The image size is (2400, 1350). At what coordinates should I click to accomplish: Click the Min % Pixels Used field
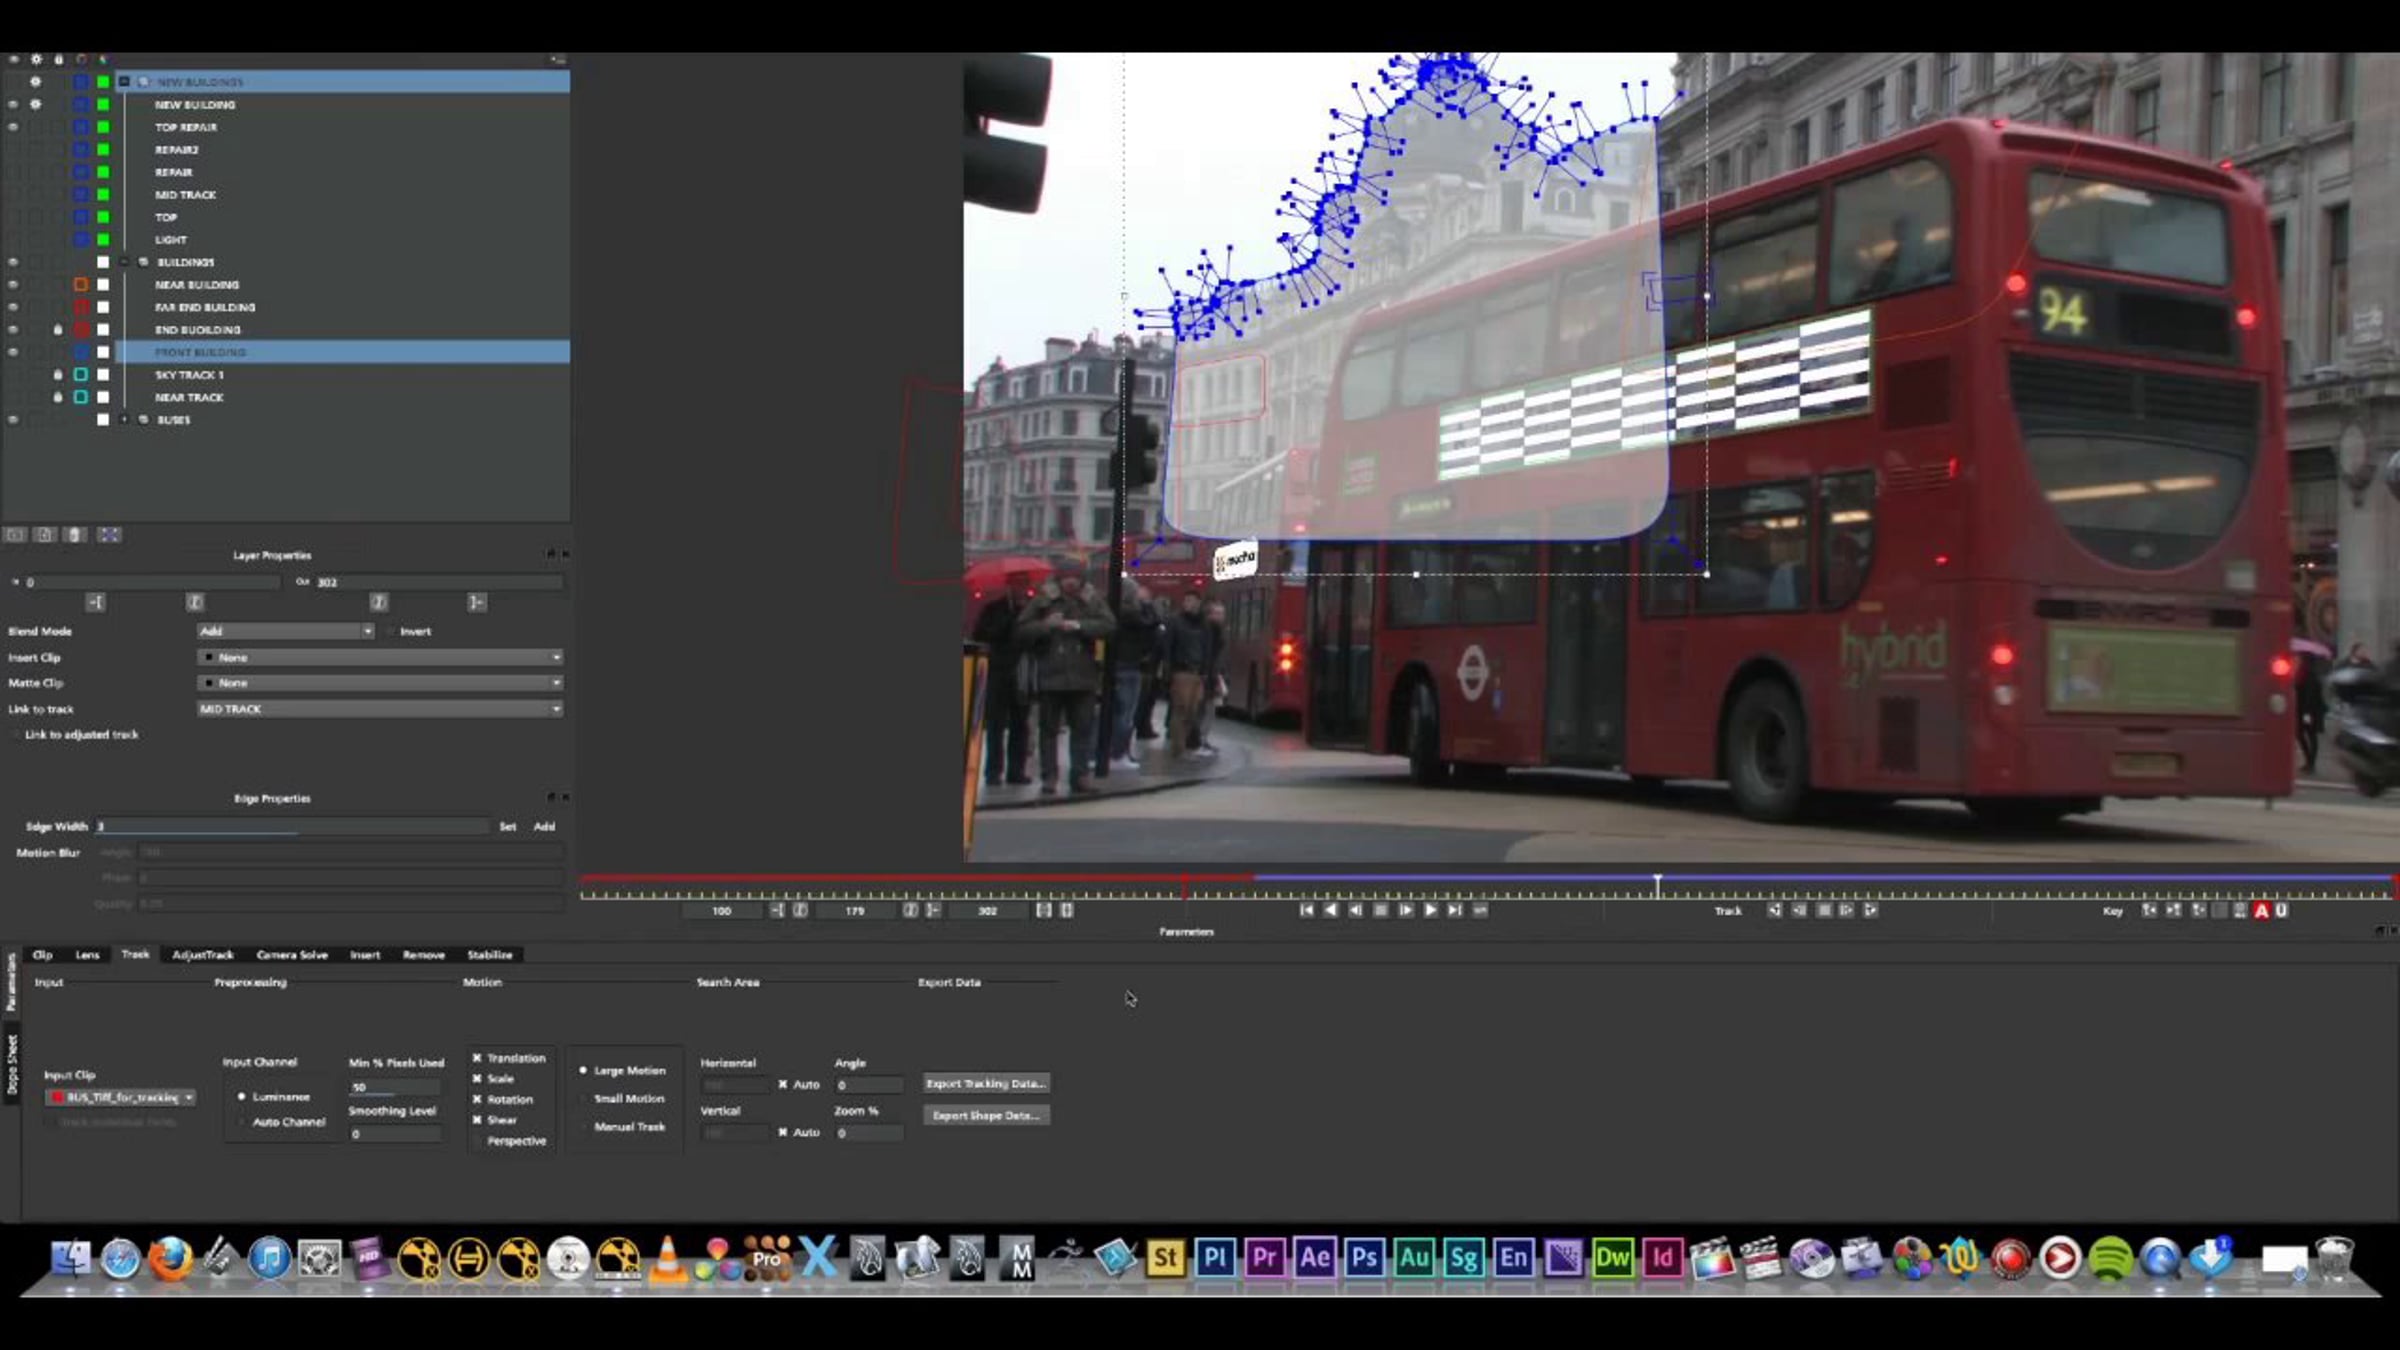coord(395,1087)
